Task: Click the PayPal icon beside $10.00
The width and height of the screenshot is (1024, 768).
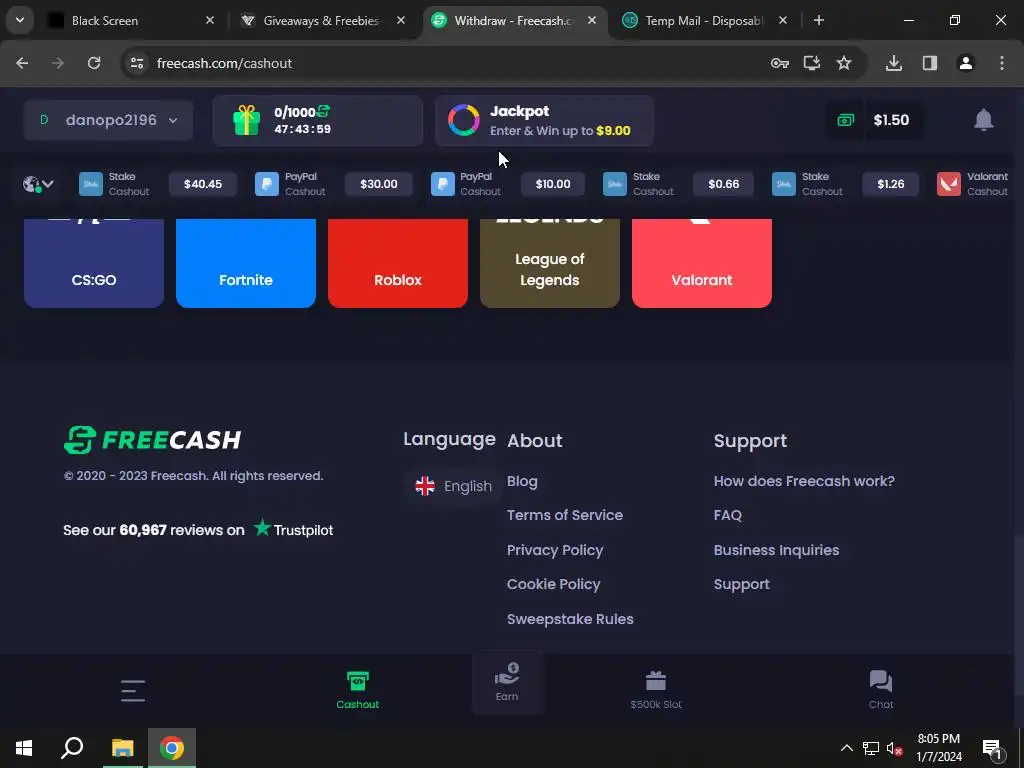Action: [x=442, y=184]
